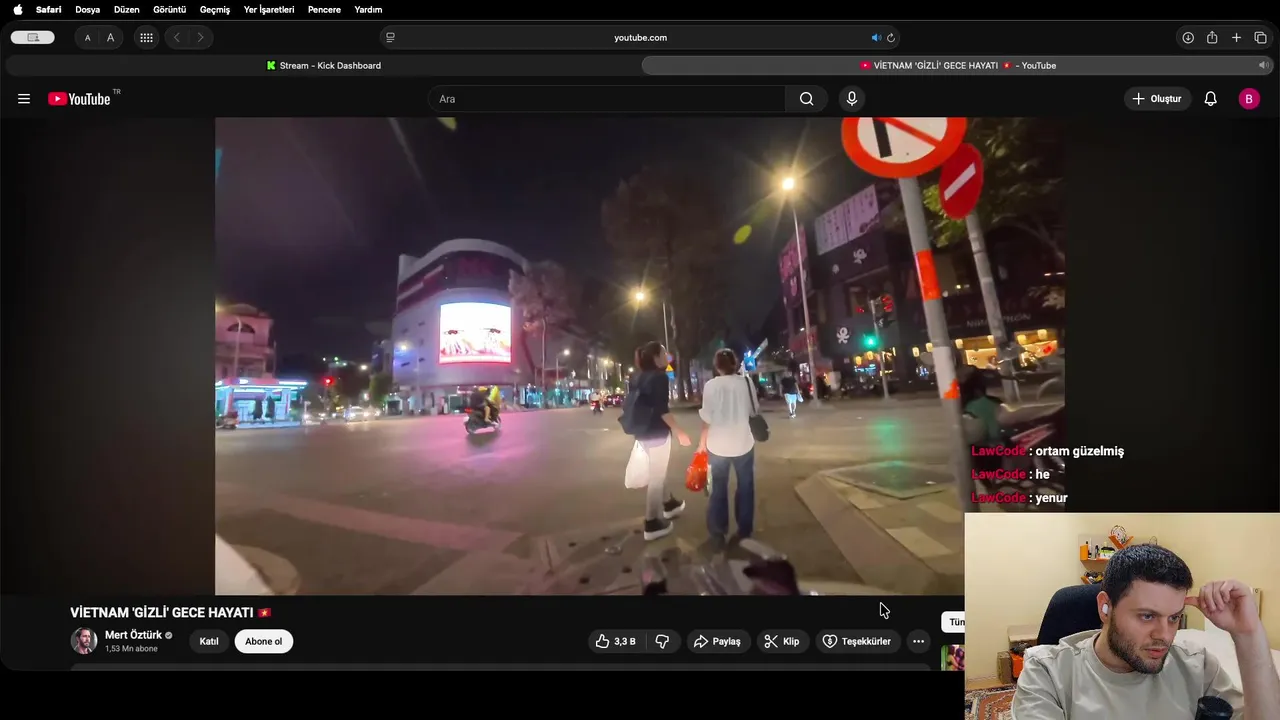This screenshot has width=1280, height=720.
Task: Switch to the Stream - Kick Dashboard tab
Action: [323, 65]
